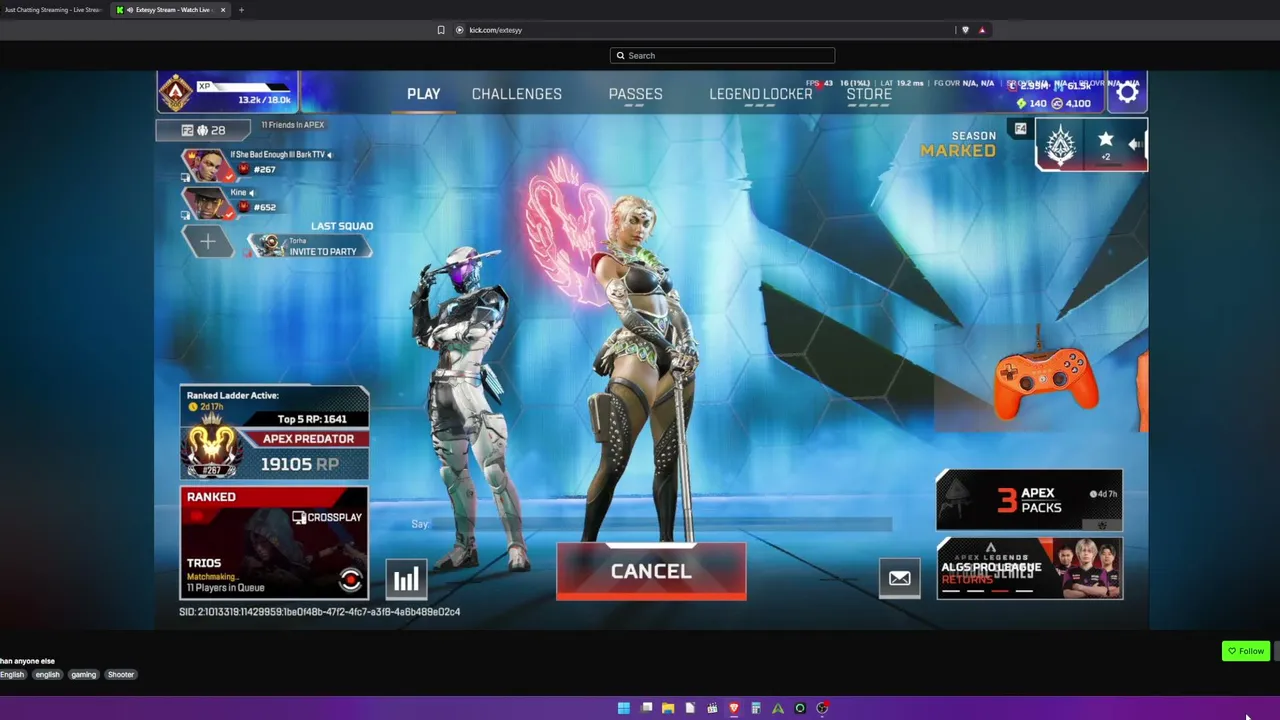The width and height of the screenshot is (1280, 720).
Task: Open a new browser tab
Action: pos(241,10)
